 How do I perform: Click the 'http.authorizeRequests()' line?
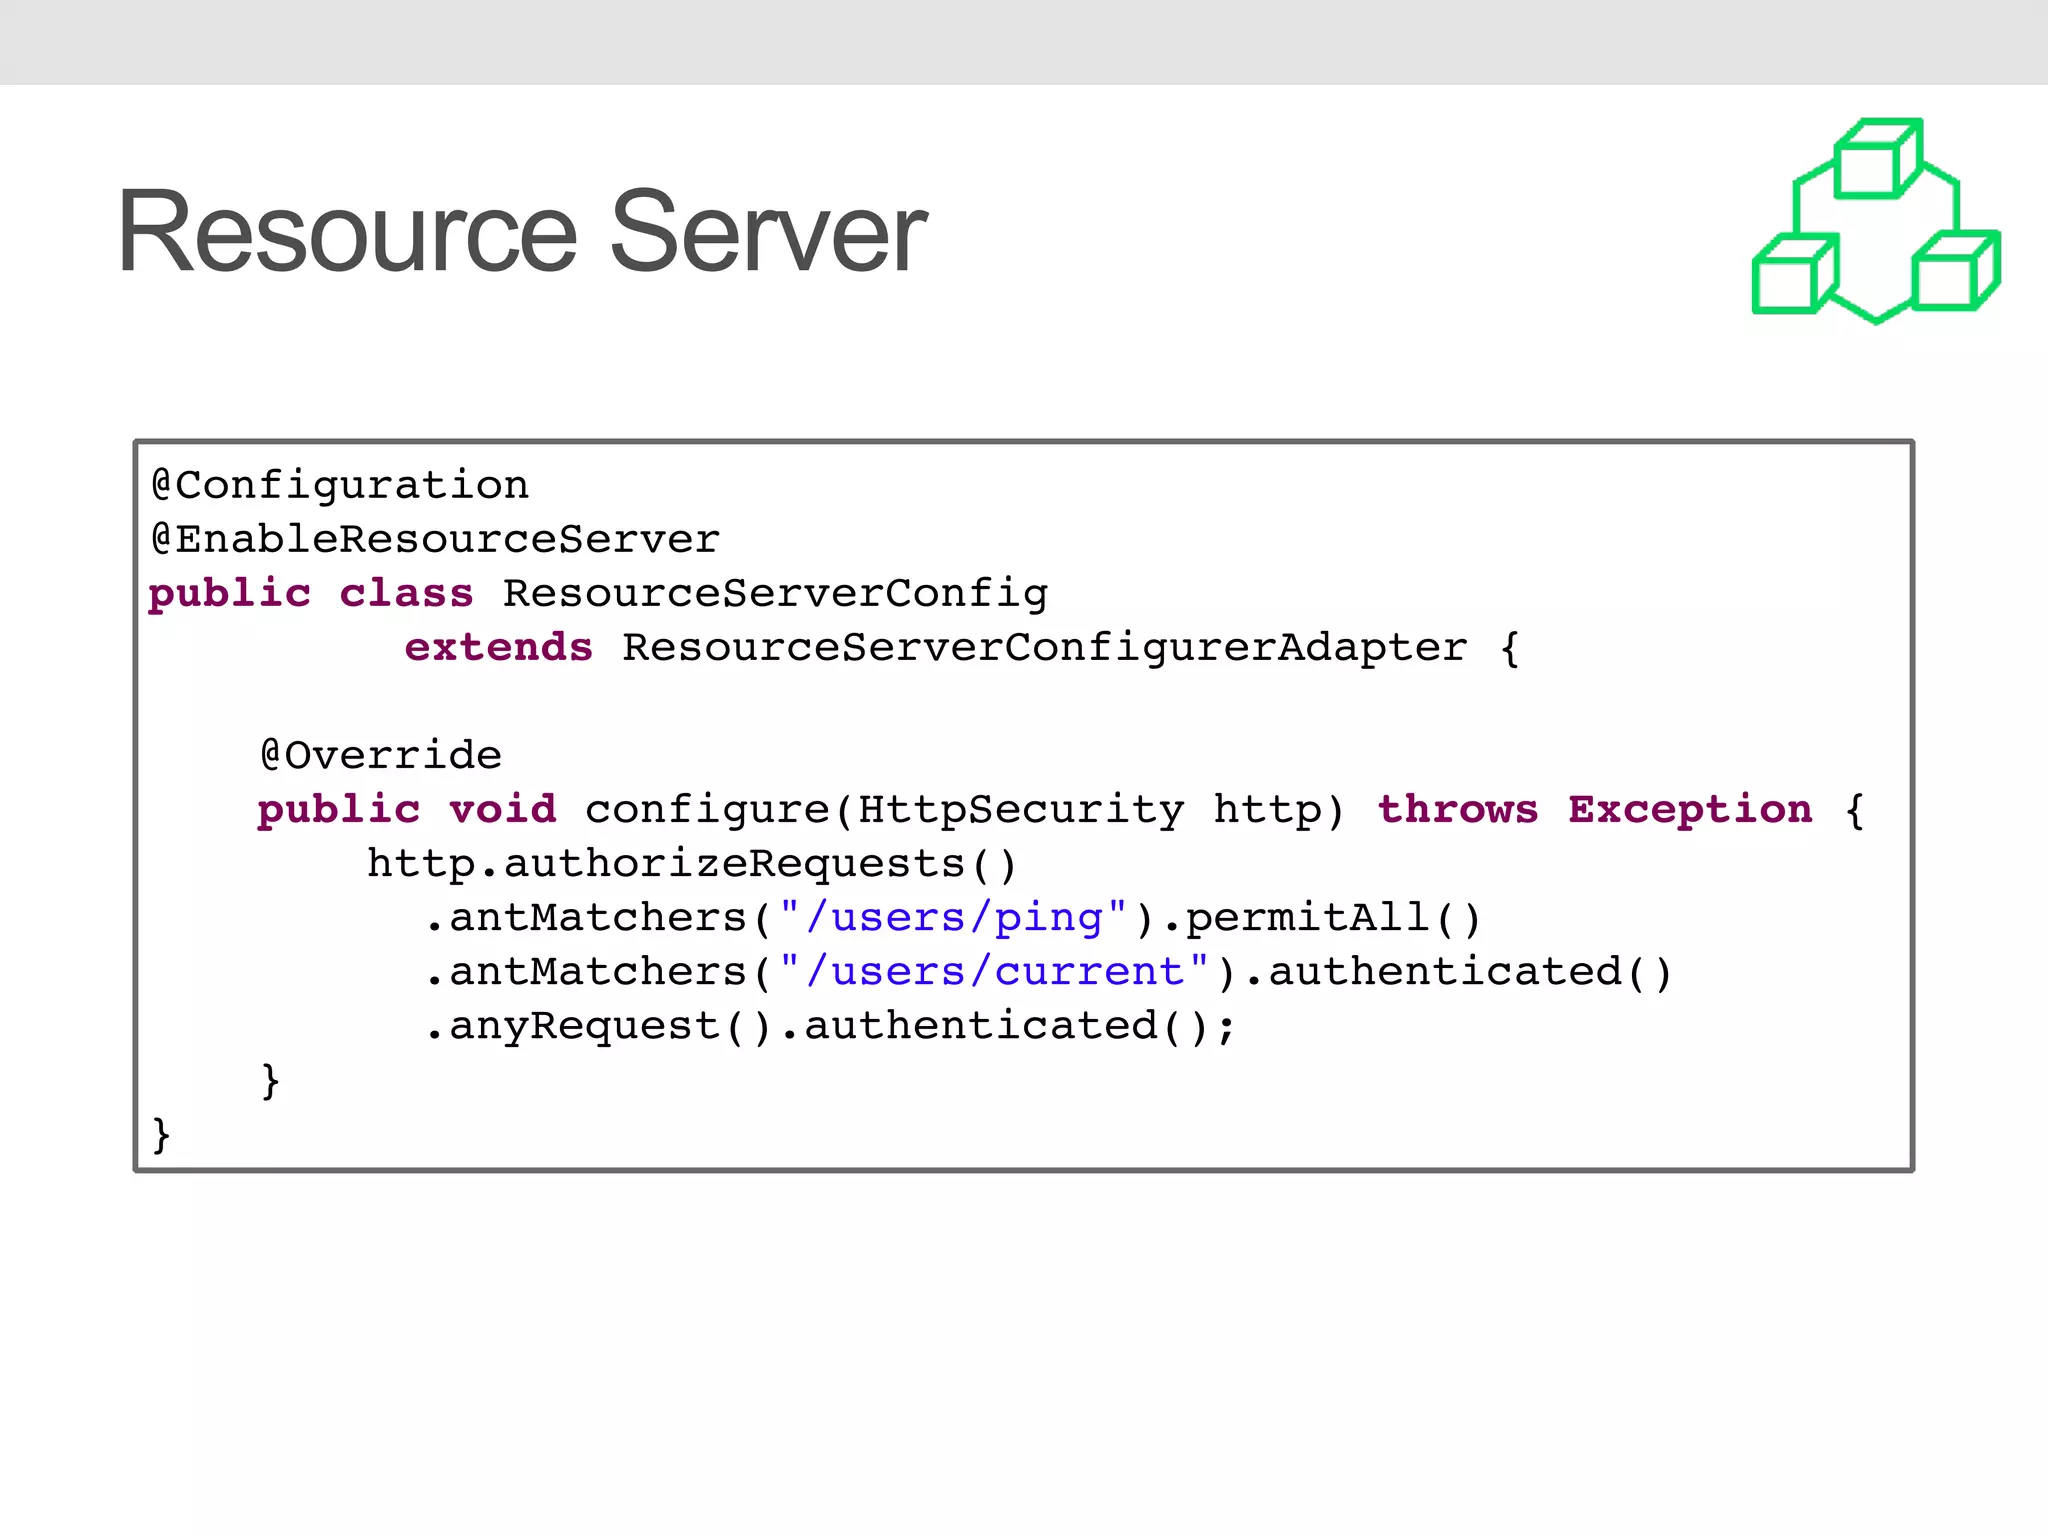(692, 864)
